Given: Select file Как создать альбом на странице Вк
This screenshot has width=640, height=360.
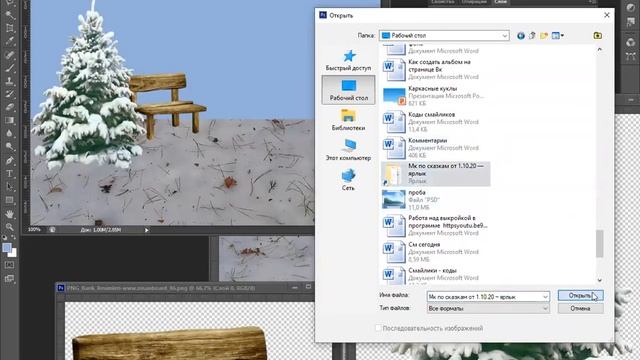Looking at the screenshot, I should tap(436, 69).
